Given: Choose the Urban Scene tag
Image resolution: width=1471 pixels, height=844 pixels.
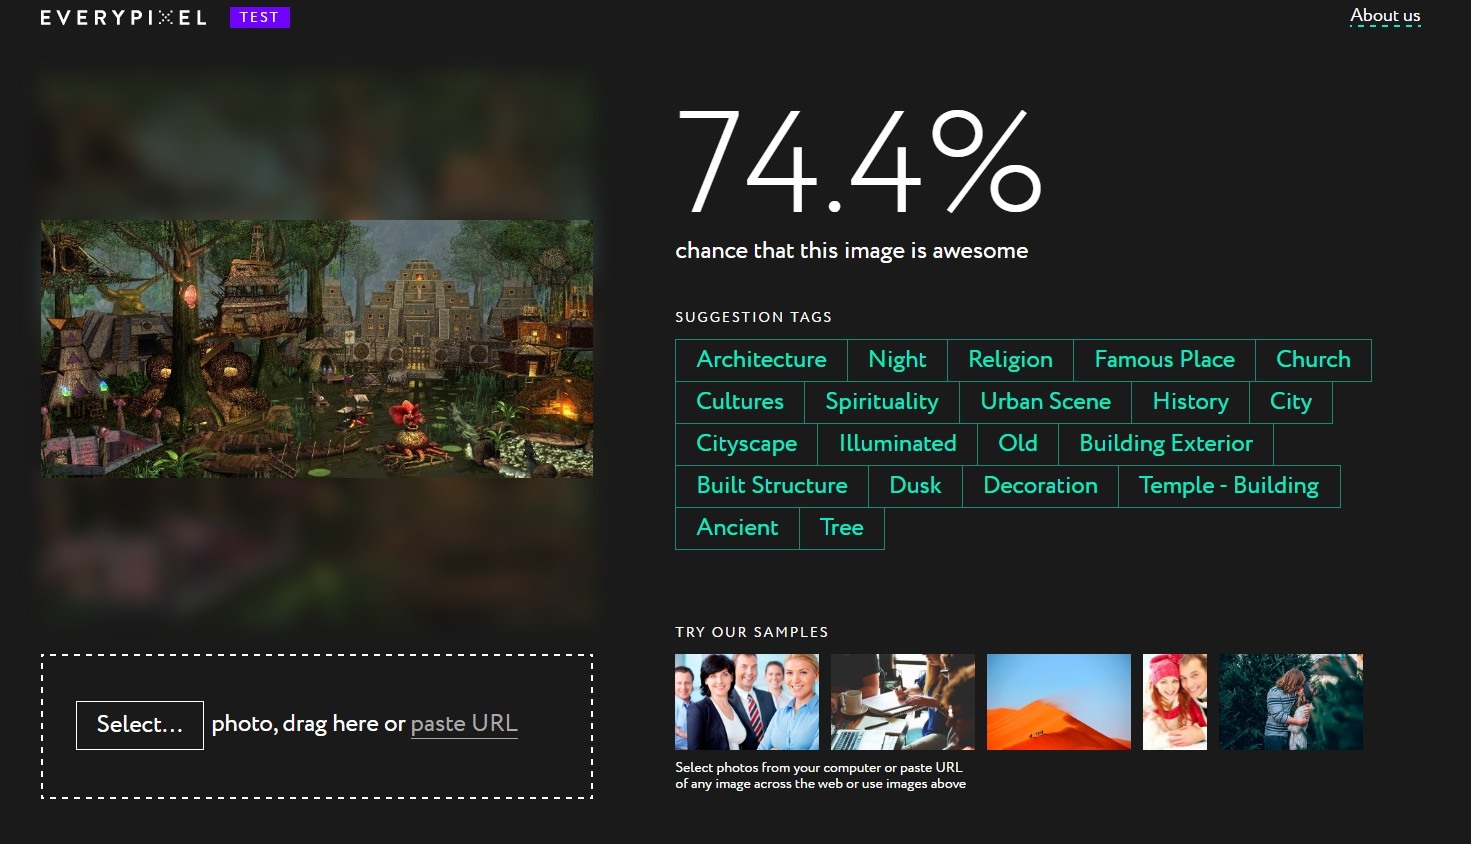Looking at the screenshot, I should tap(1045, 402).
